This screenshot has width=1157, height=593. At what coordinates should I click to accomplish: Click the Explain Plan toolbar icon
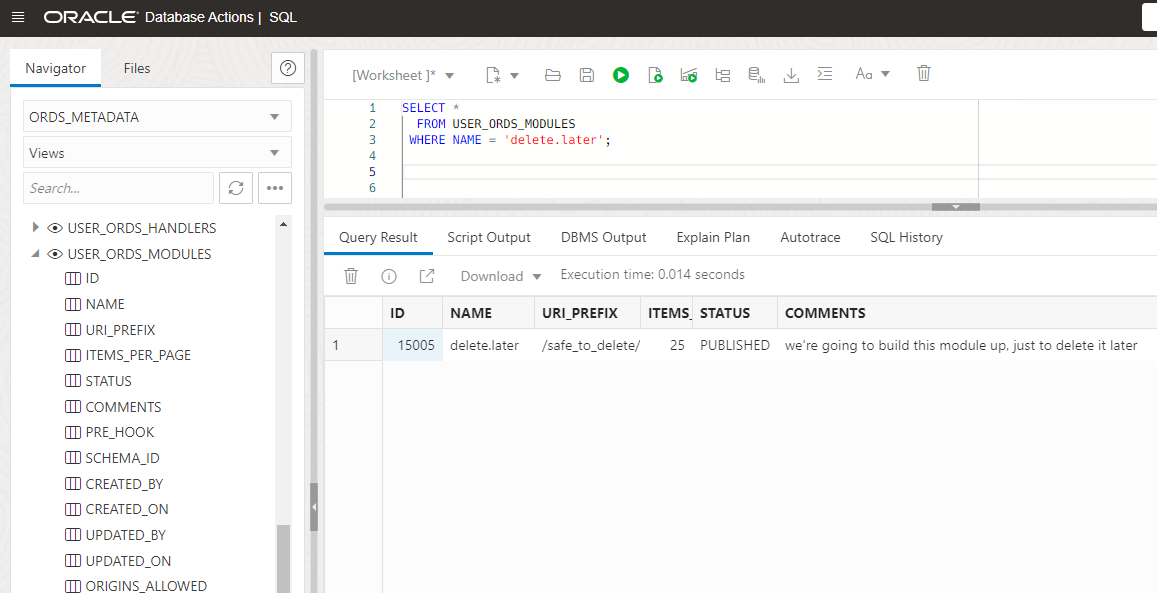pyautogui.click(x=723, y=75)
